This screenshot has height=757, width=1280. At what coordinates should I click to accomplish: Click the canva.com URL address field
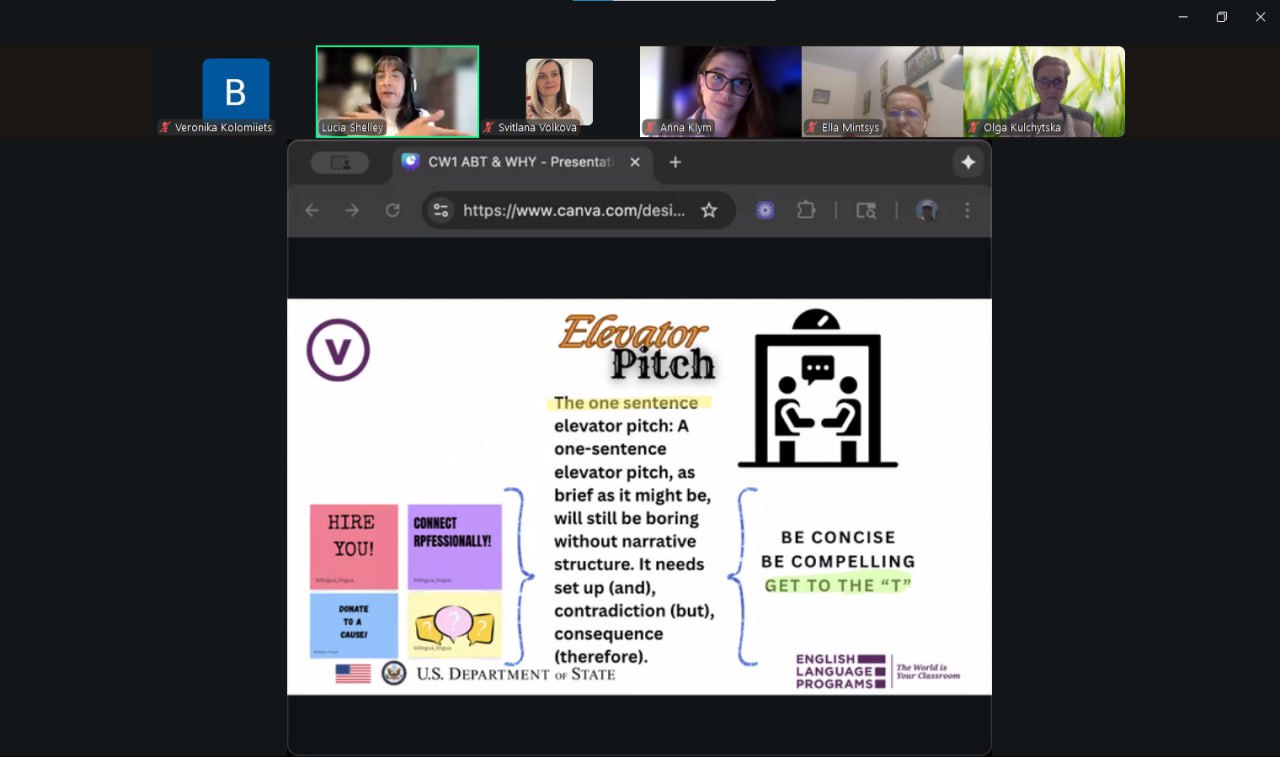[574, 210]
